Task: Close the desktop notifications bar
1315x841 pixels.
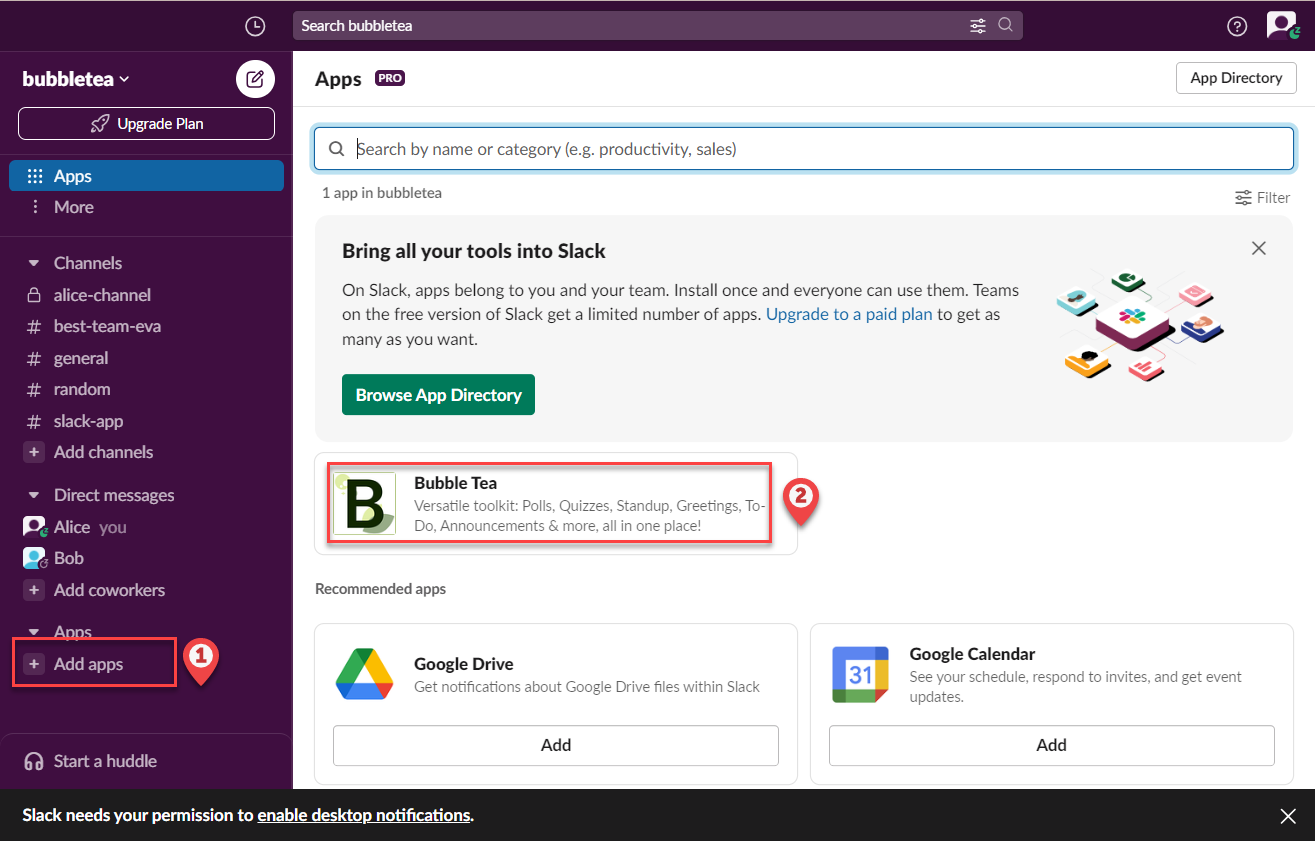Action: [1288, 816]
